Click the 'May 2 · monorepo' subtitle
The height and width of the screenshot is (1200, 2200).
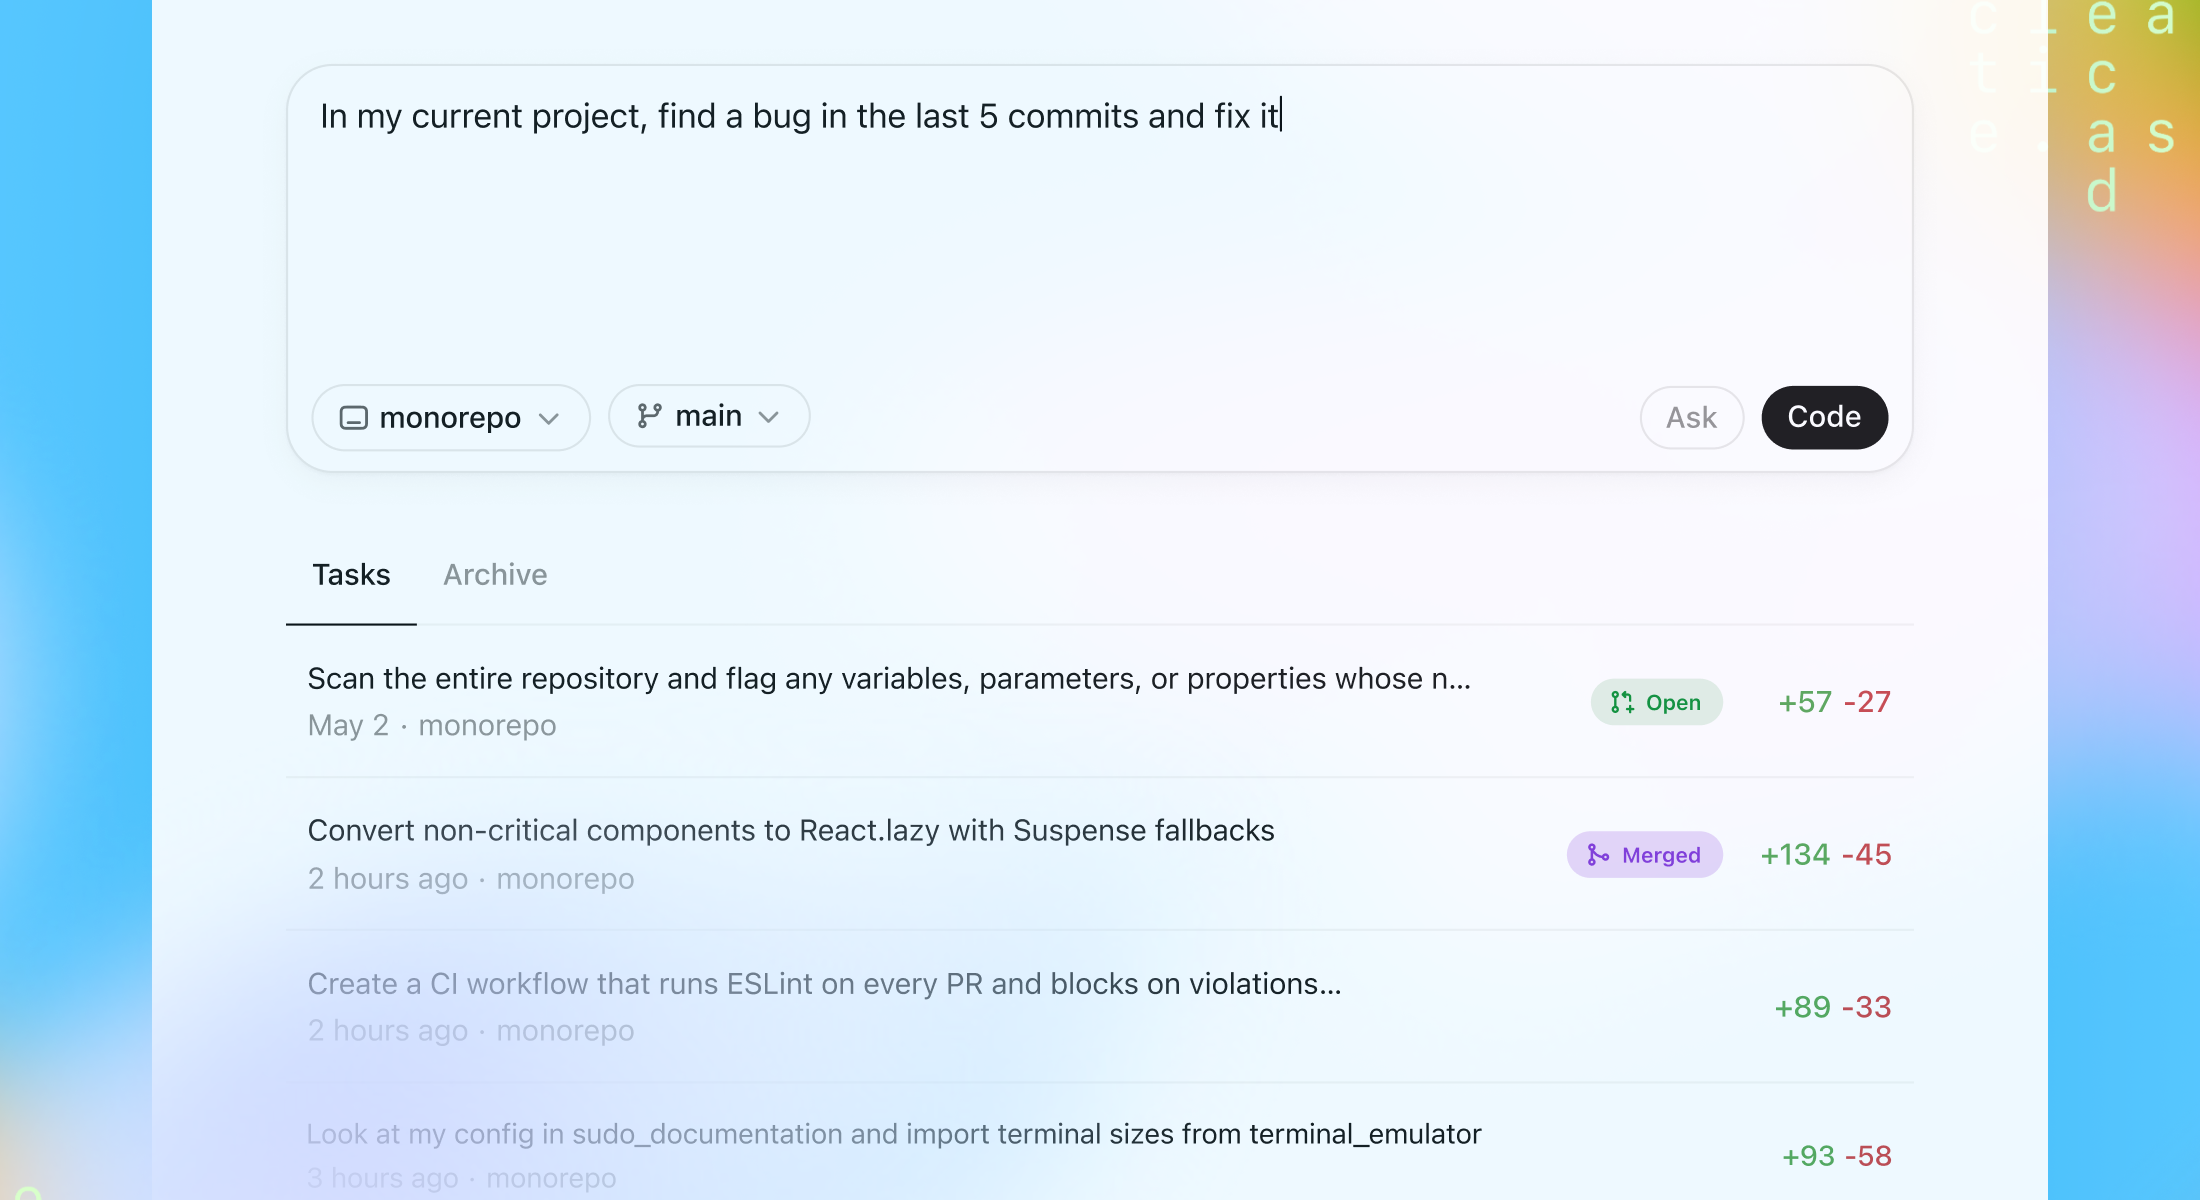(x=432, y=725)
